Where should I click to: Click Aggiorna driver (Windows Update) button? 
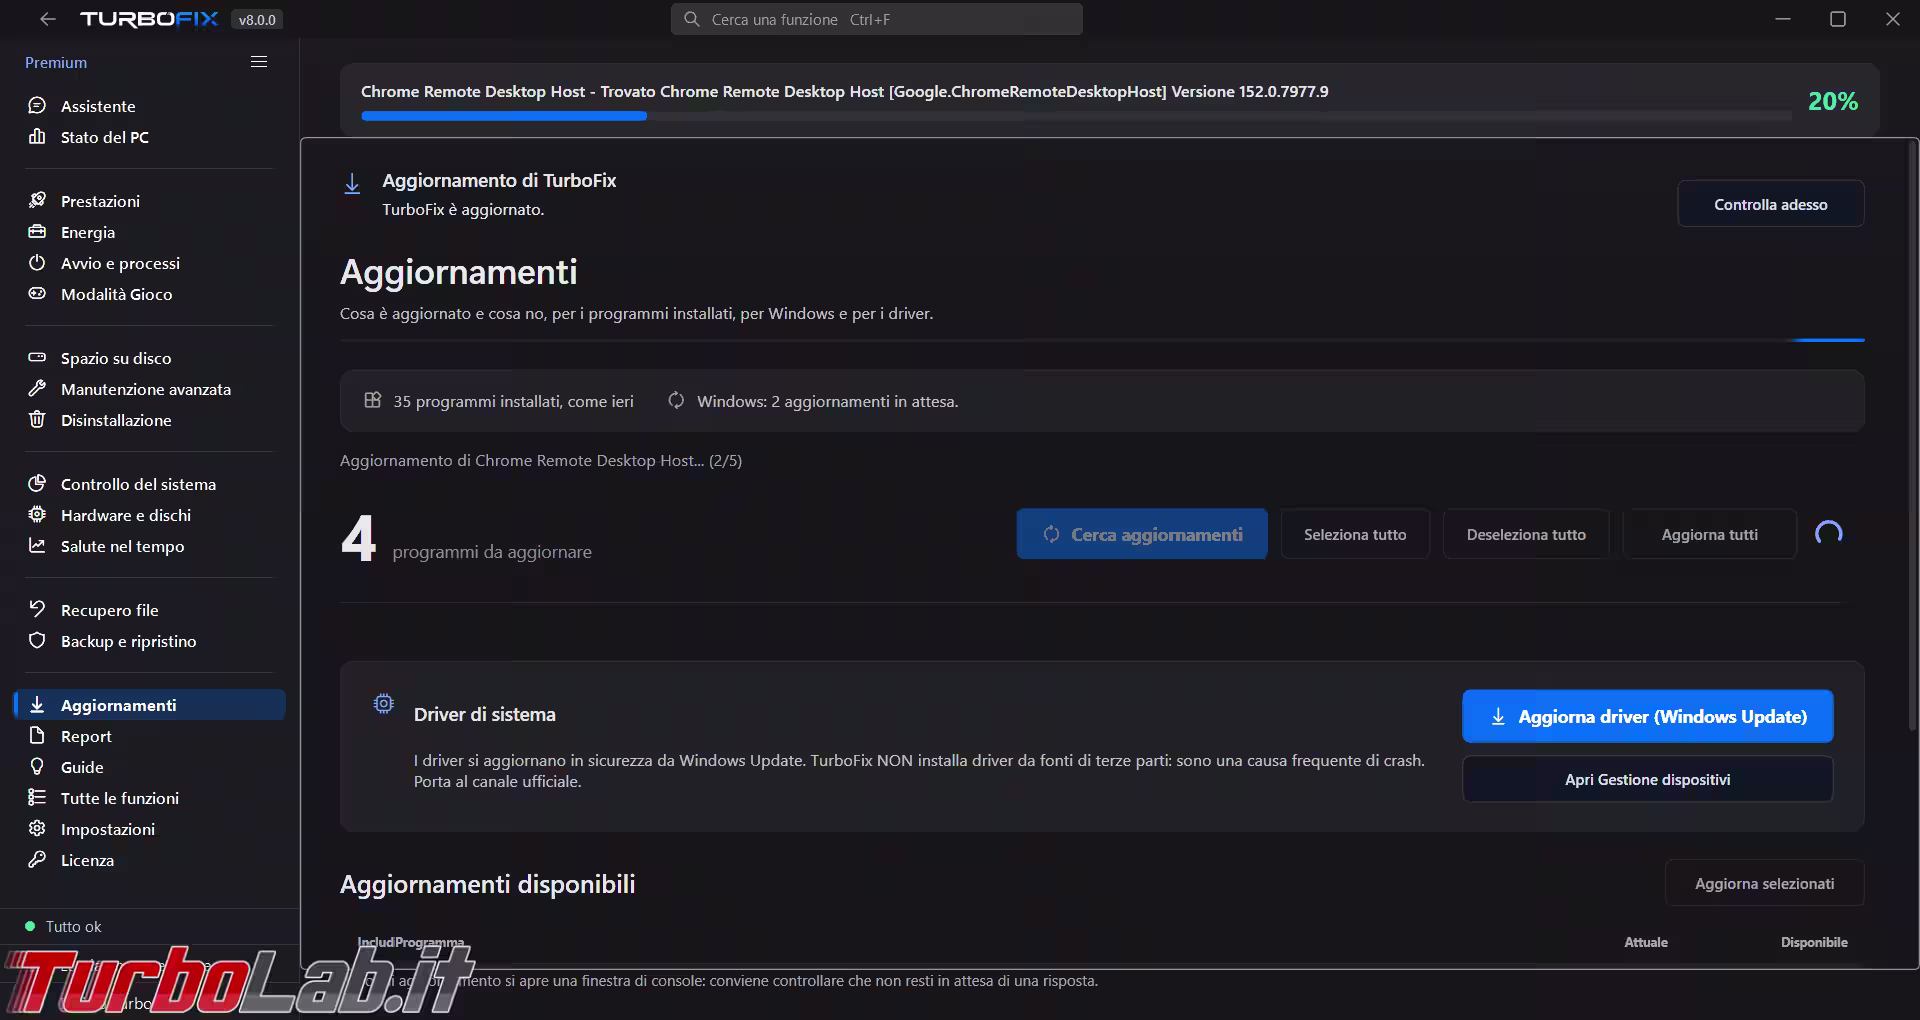1647,717
